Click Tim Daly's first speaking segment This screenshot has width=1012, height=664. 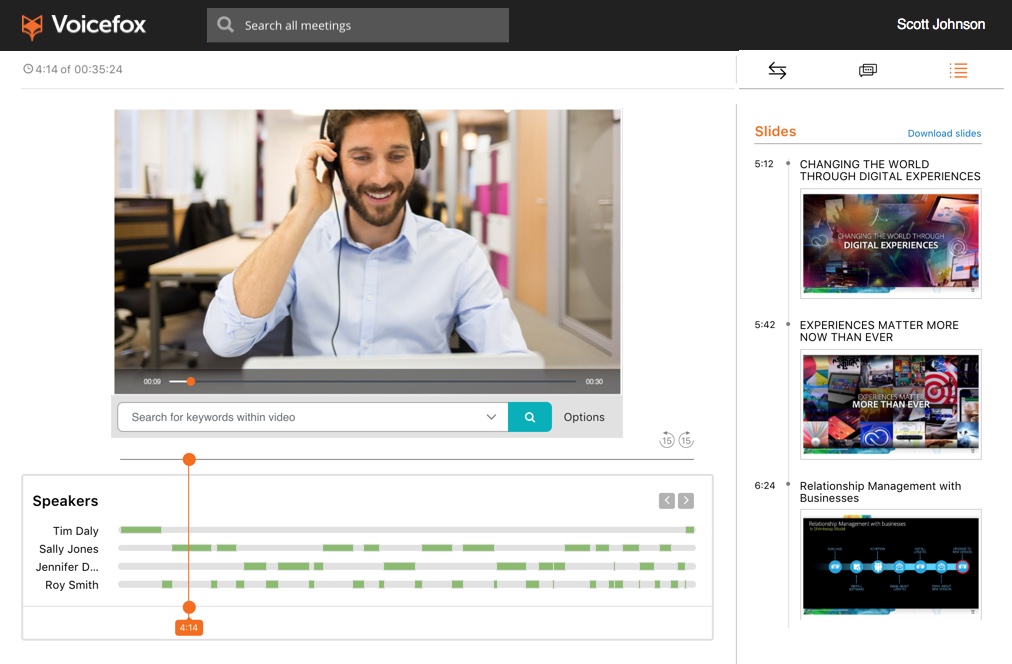(x=141, y=530)
